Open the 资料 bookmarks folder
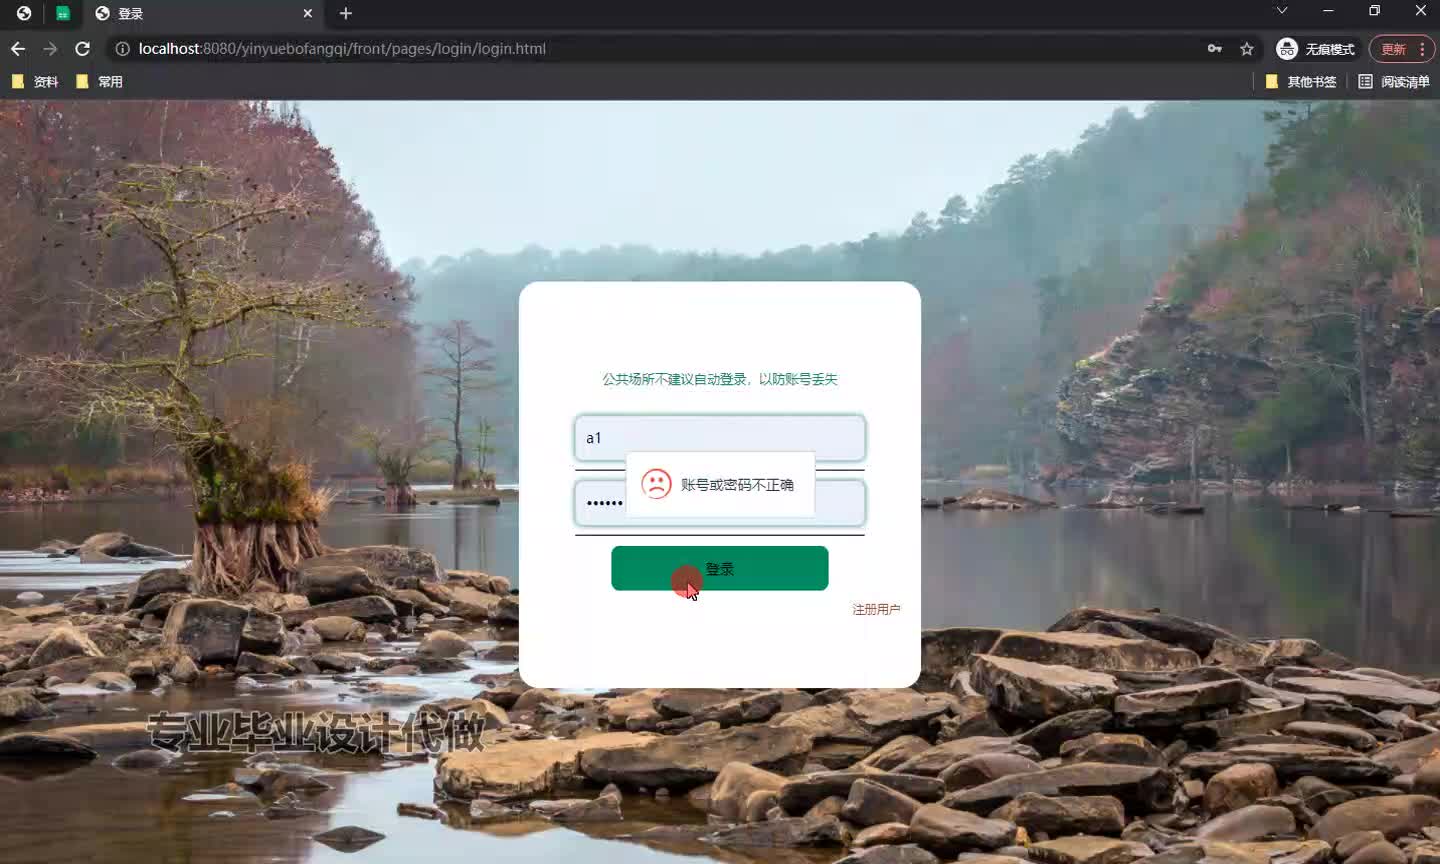This screenshot has height=864, width=1440. click(36, 81)
